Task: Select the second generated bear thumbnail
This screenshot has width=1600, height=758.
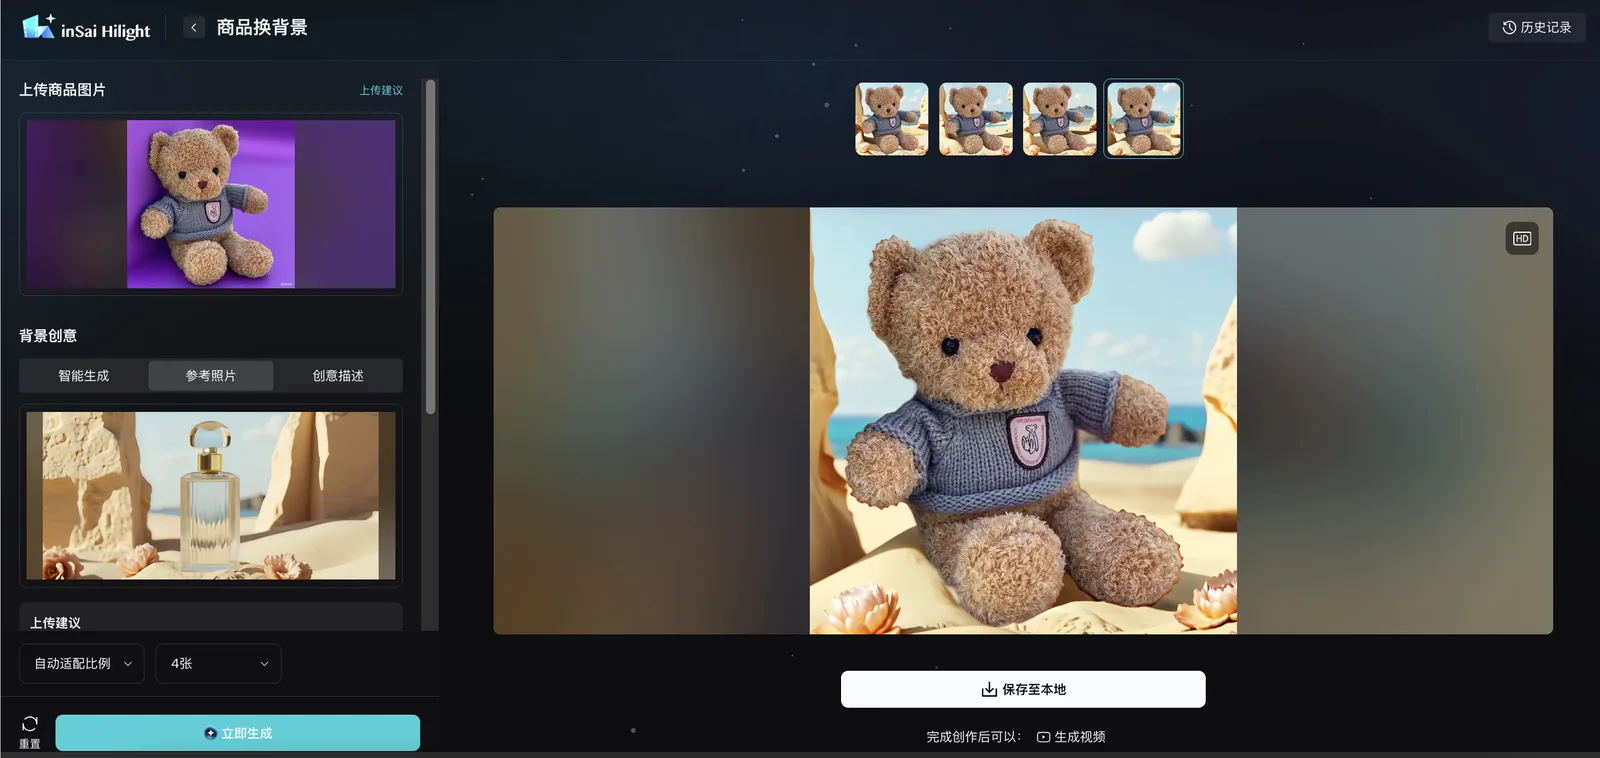Action: tap(976, 119)
